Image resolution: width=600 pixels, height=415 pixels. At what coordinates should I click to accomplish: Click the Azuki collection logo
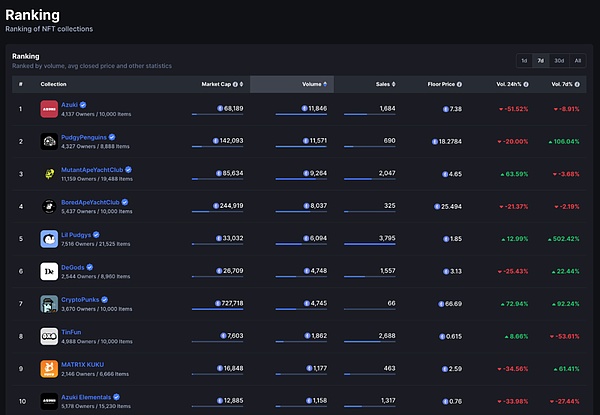pos(49,109)
